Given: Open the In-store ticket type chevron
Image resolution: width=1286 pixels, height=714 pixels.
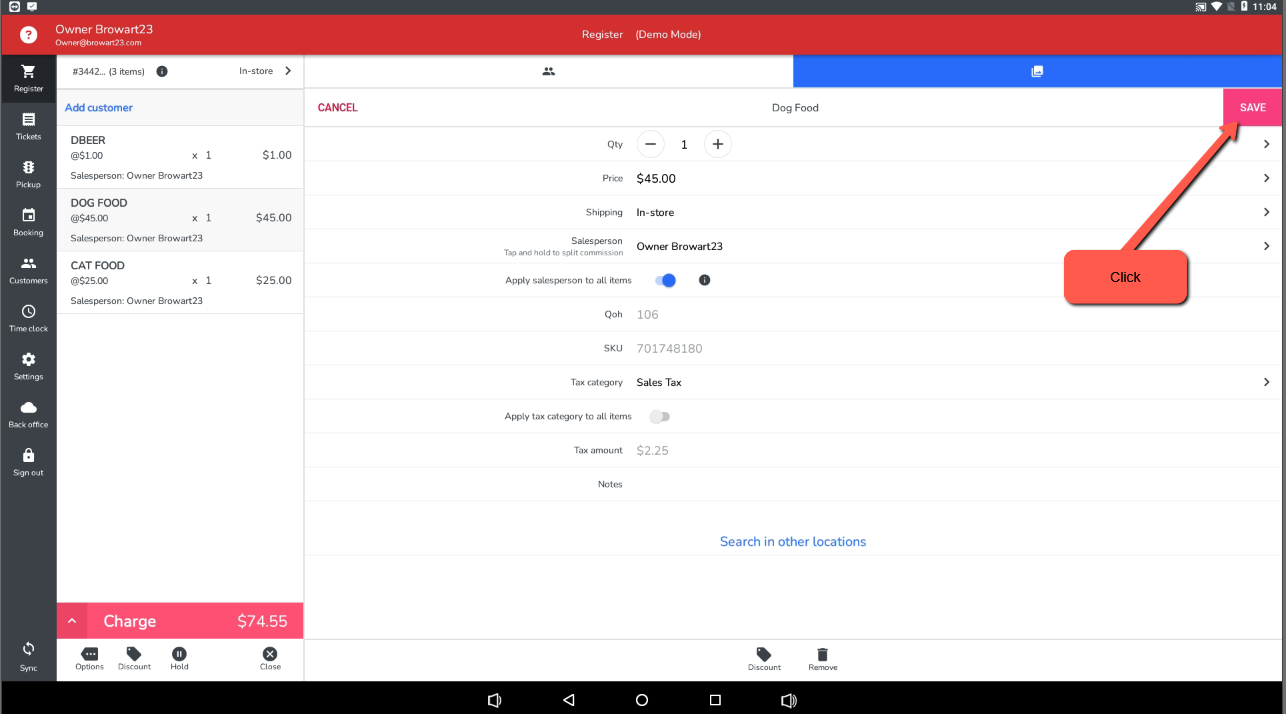Looking at the screenshot, I should coord(288,71).
